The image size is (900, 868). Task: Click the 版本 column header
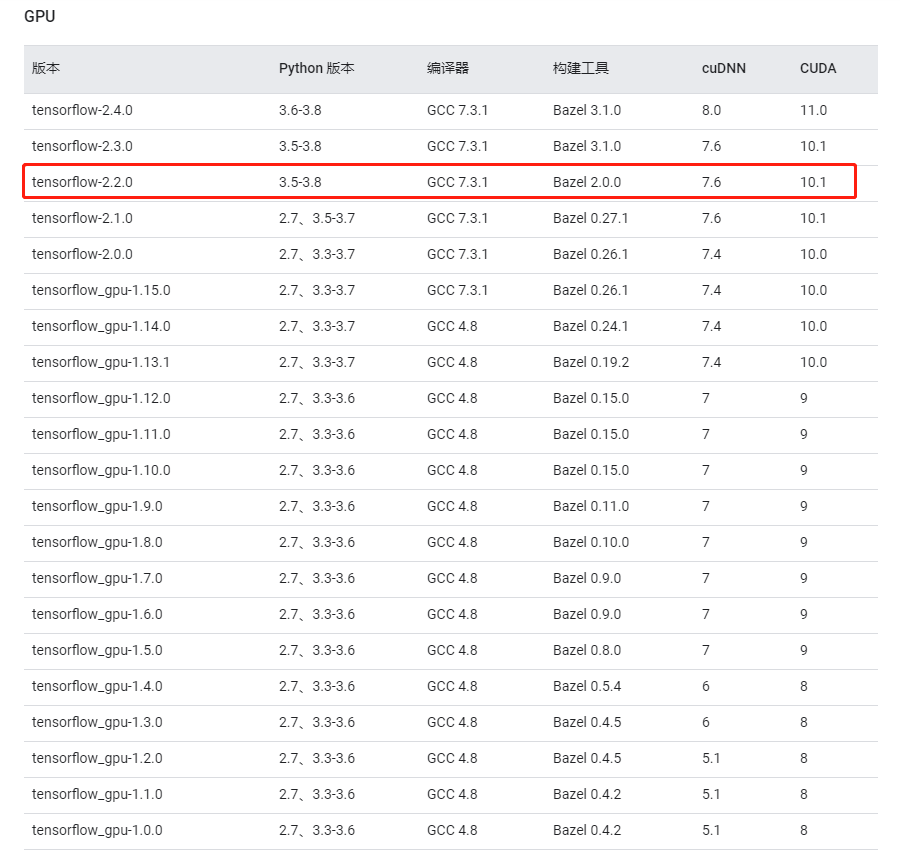click(45, 68)
